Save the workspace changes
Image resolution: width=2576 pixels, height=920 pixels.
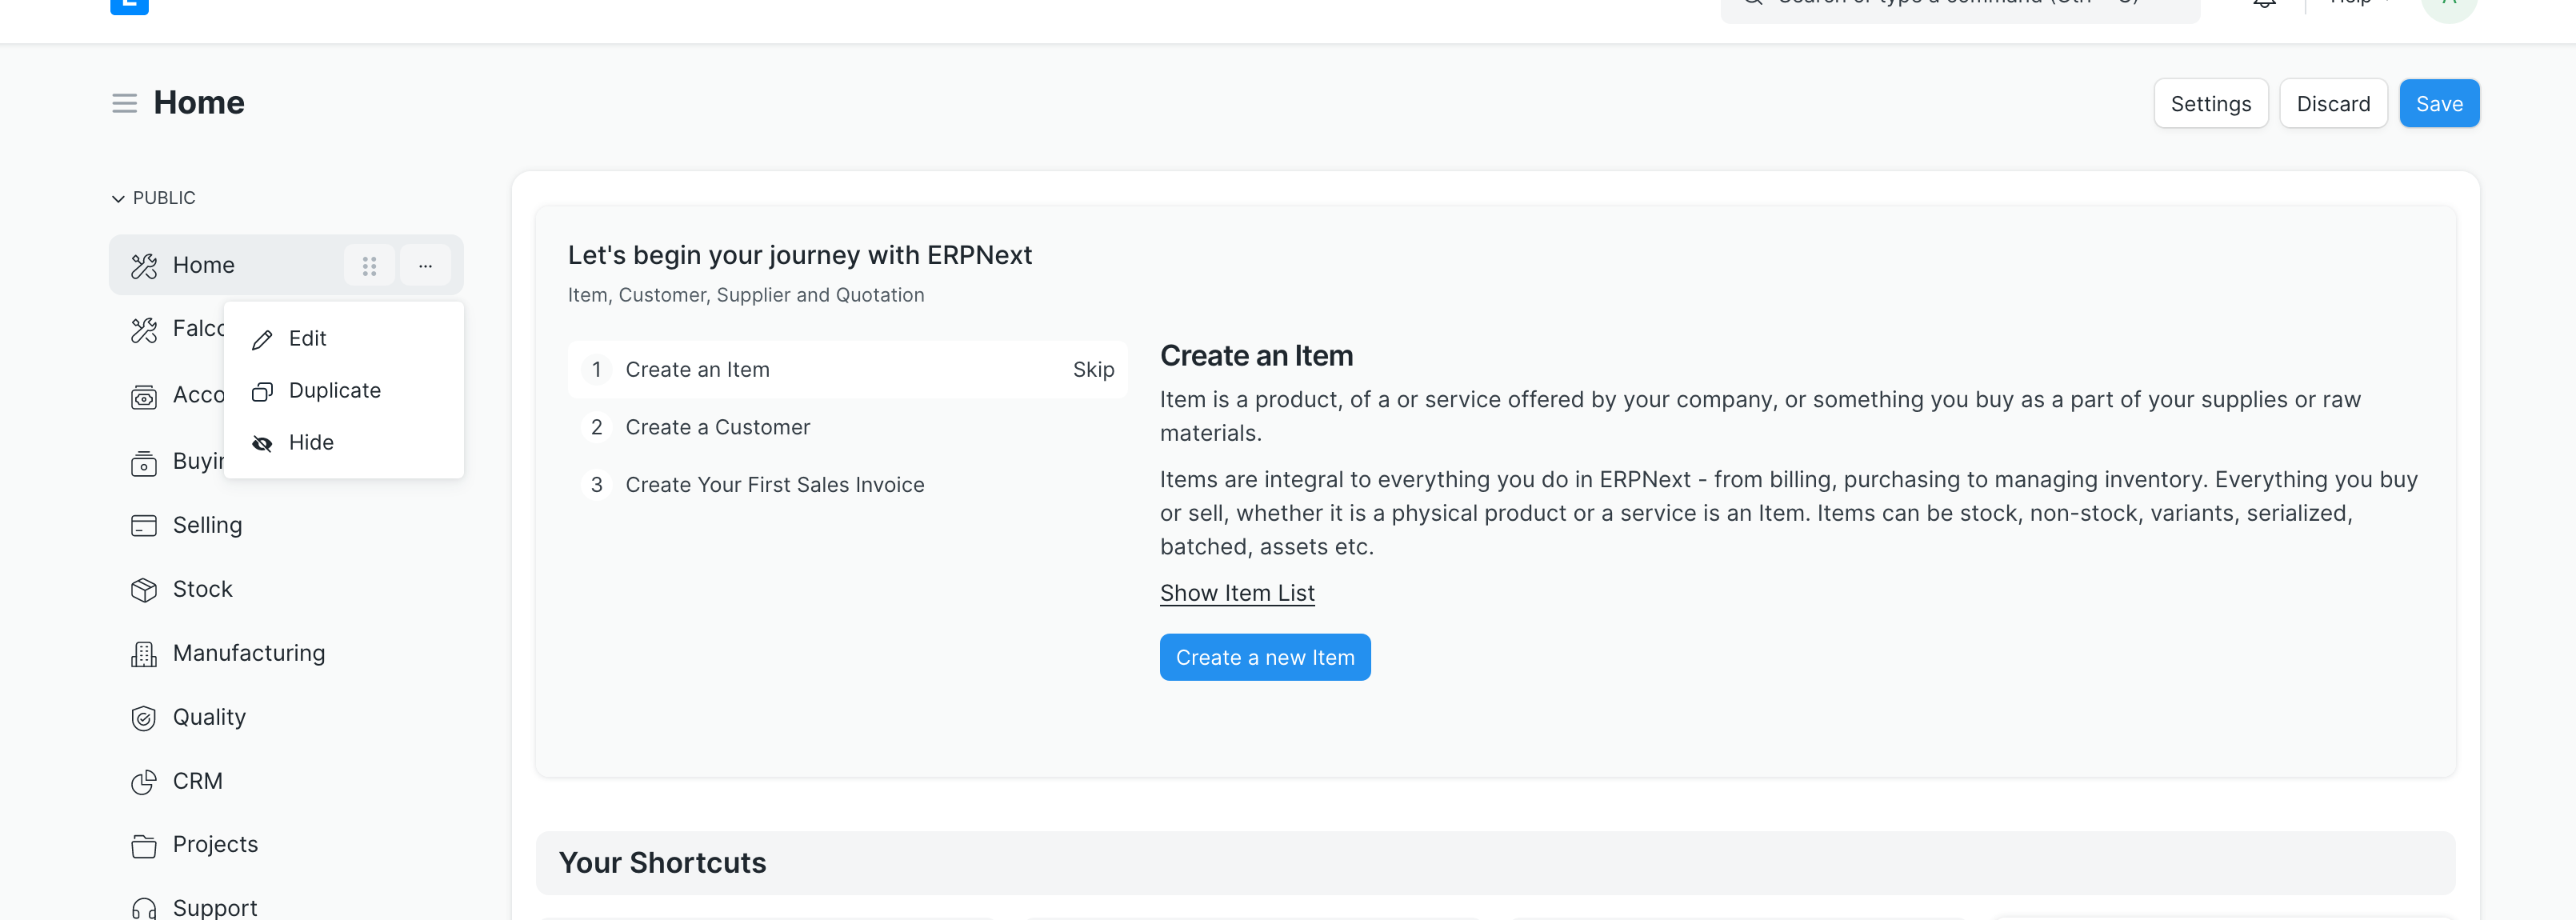click(2439, 104)
